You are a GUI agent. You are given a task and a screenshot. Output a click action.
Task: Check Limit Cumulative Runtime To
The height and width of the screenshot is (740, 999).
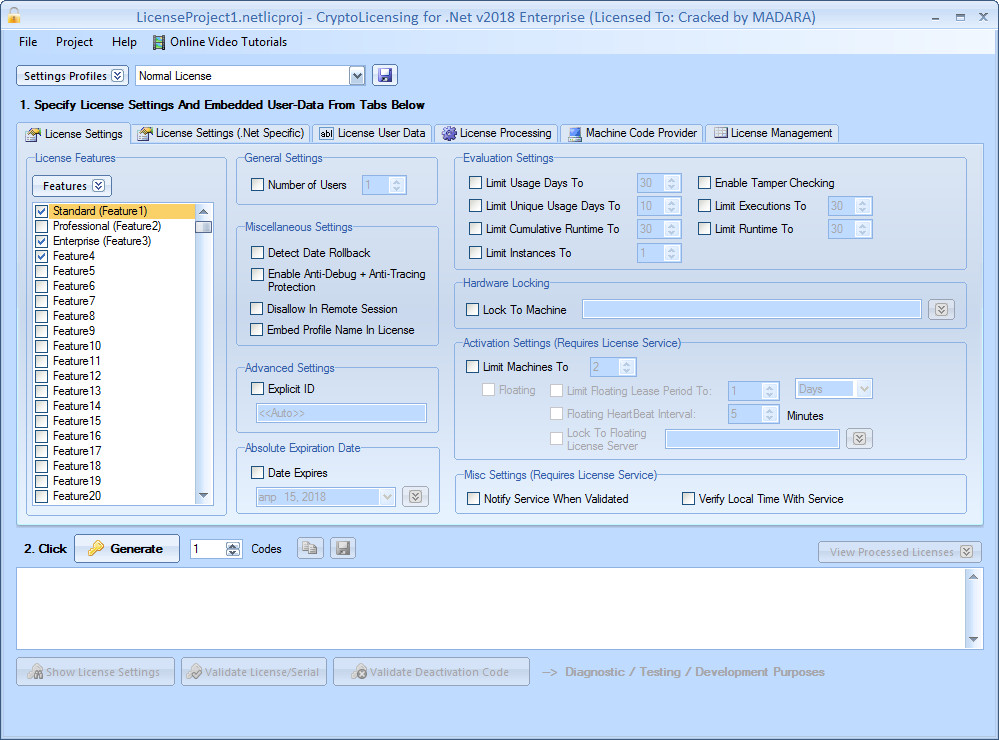[x=475, y=229]
